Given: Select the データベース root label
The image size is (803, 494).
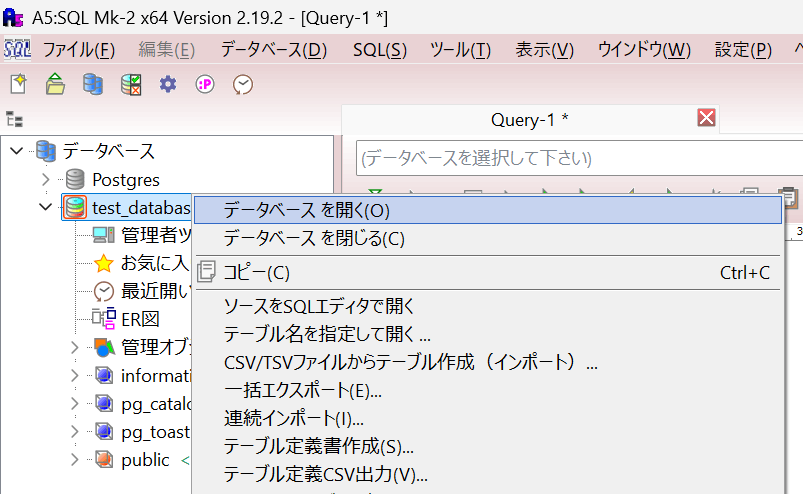Looking at the screenshot, I should click(108, 151).
